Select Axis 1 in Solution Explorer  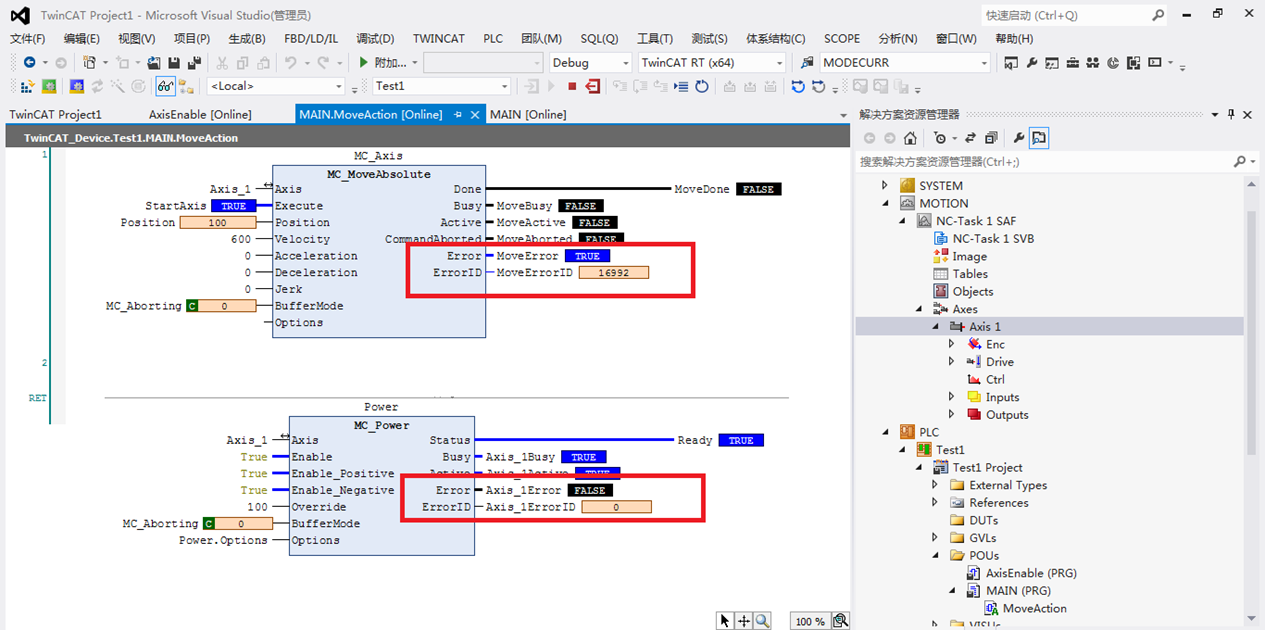(x=984, y=326)
